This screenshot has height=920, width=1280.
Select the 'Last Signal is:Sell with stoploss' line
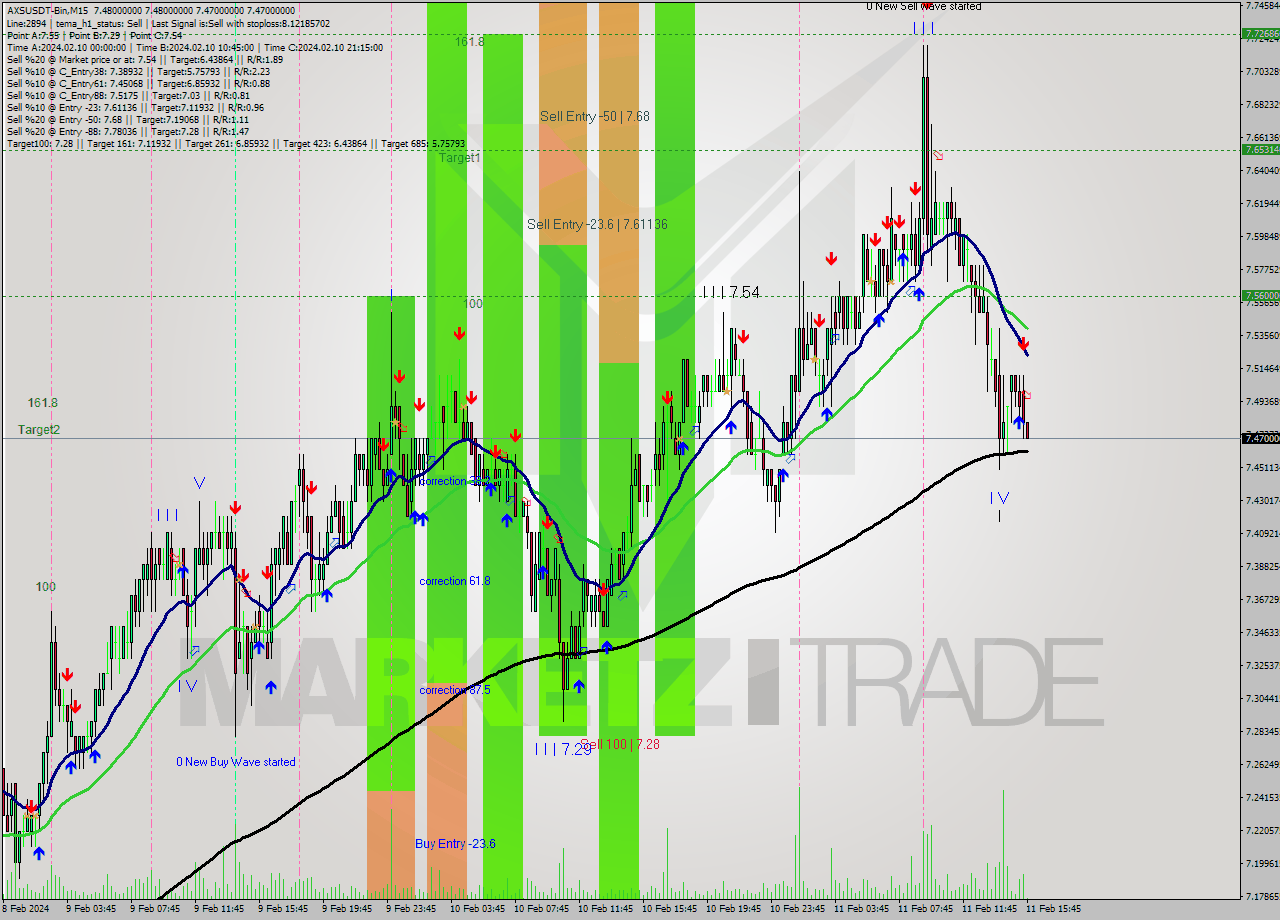click(241, 23)
